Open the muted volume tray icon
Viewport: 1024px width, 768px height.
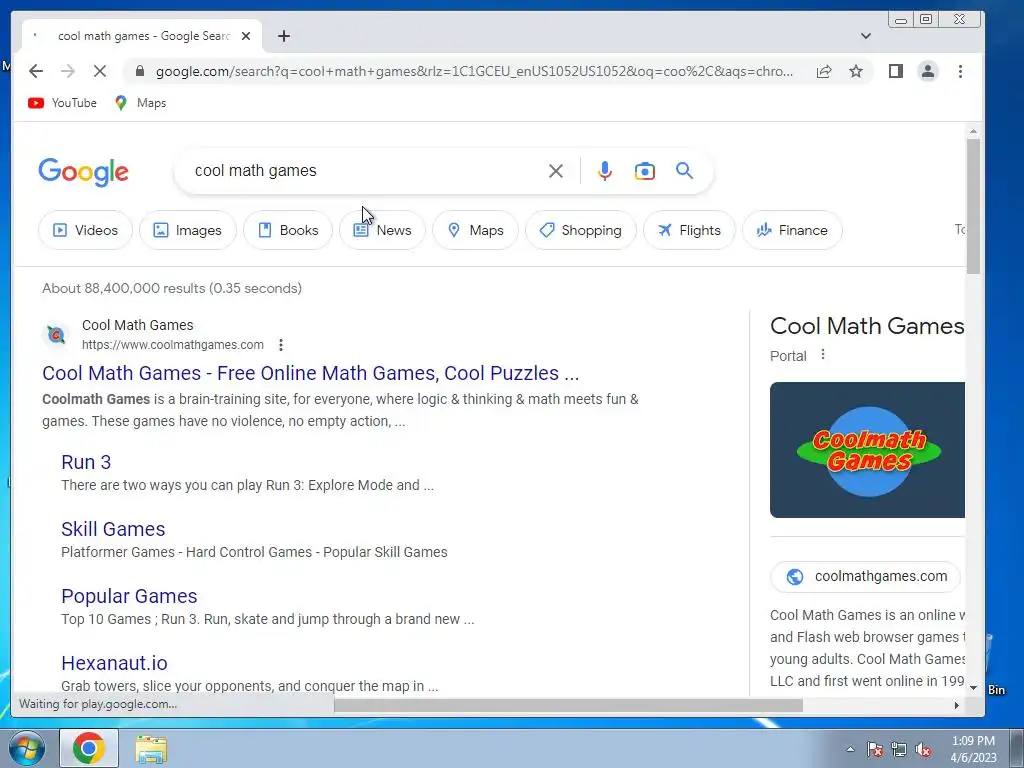923,750
